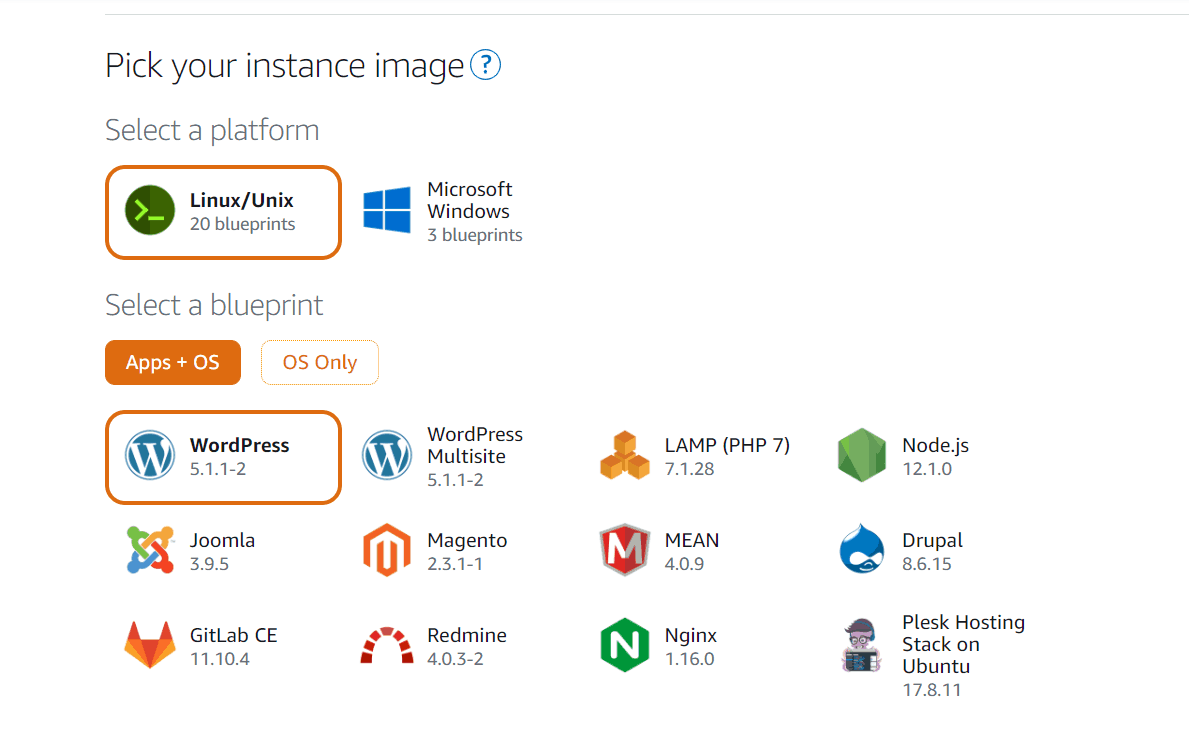Screen dimensions: 1189x738
Task: Click the GitLab CE fox icon
Action: pos(149,645)
